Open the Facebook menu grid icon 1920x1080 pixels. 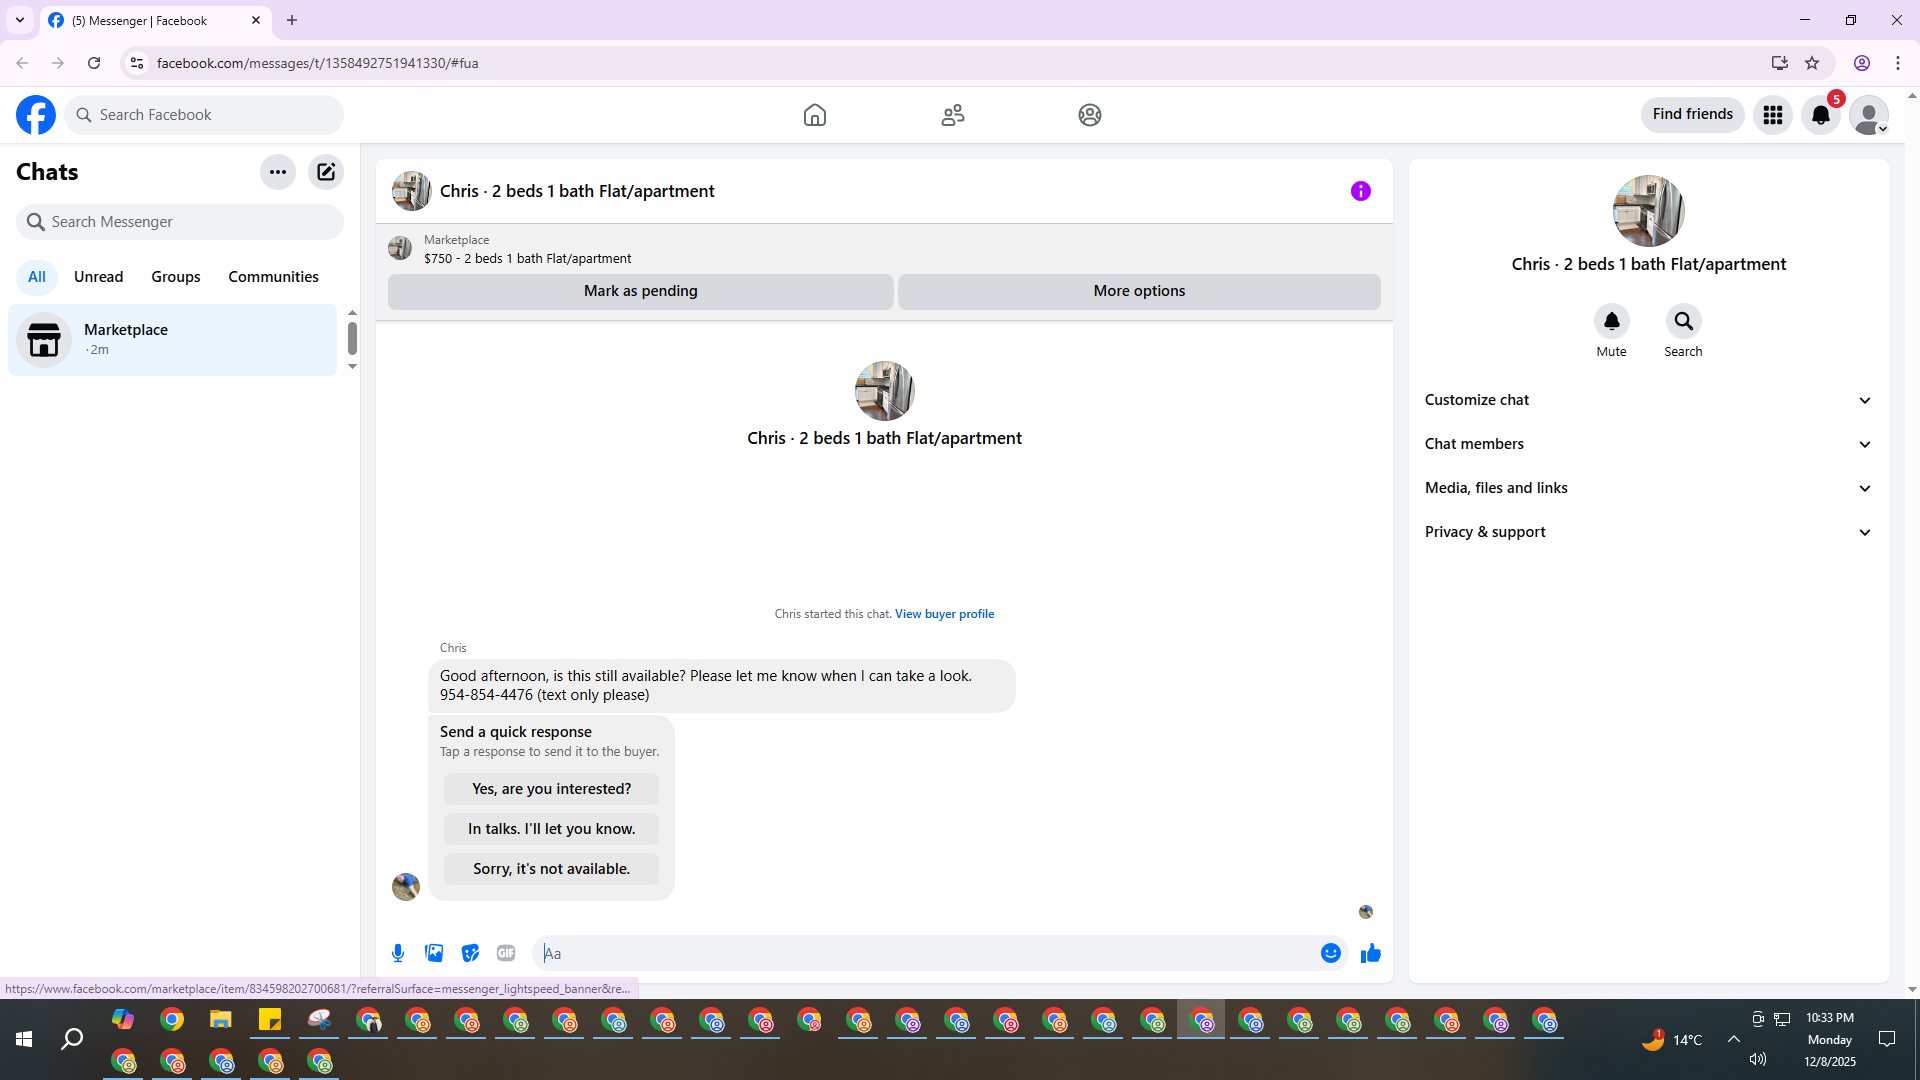[x=1773, y=115]
